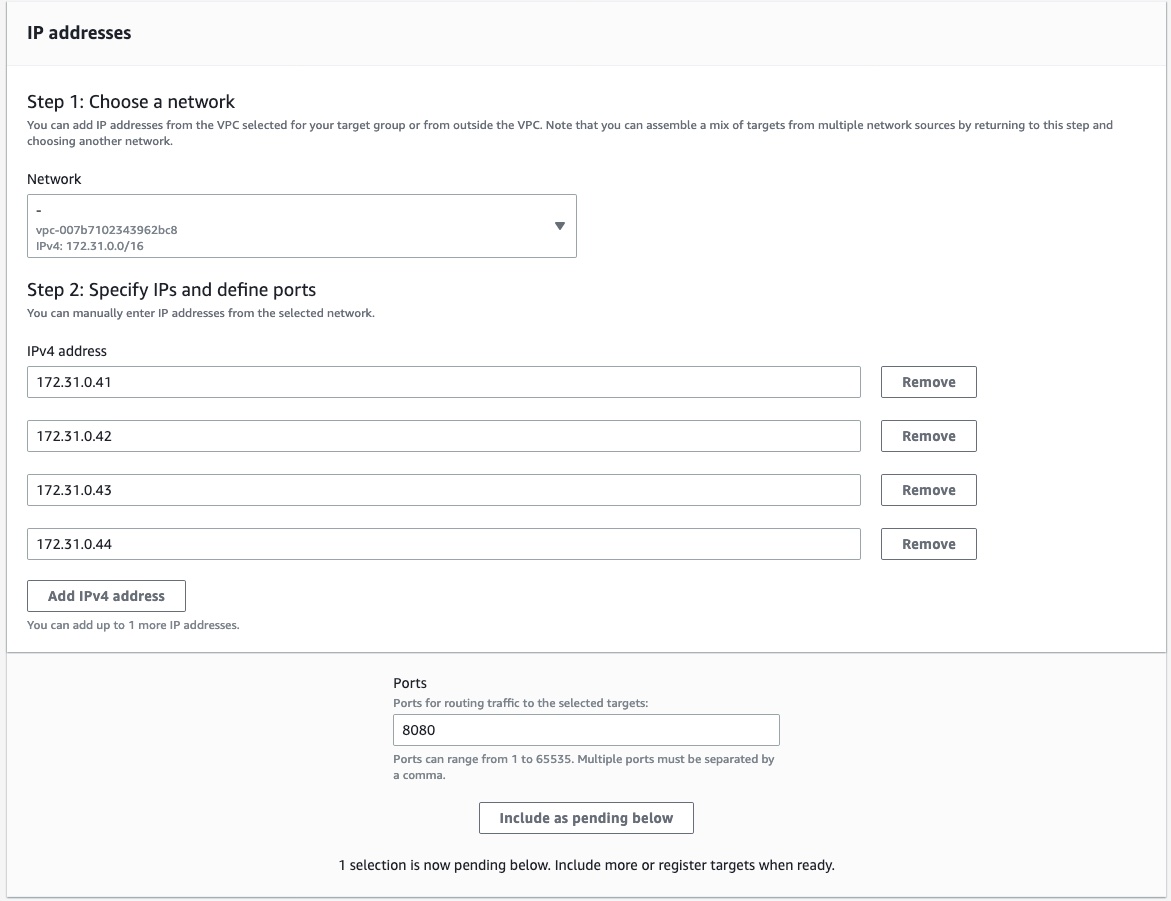
Task: Open the Network dropdown arrow
Action: (560, 226)
